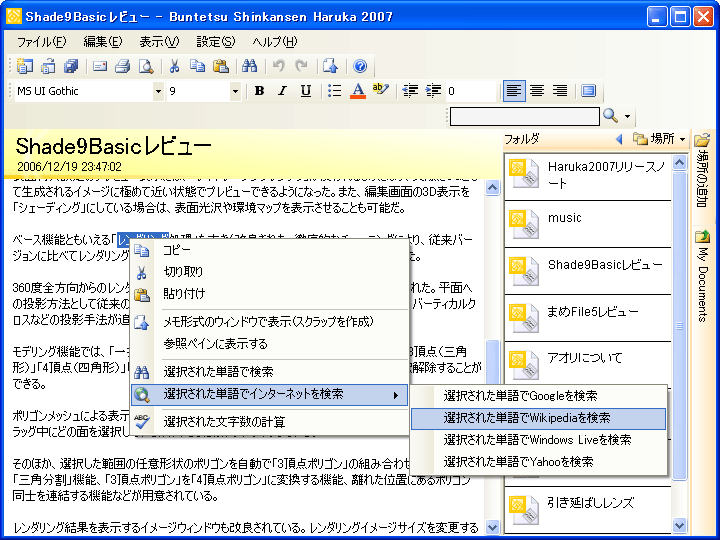The width and height of the screenshot is (720, 540).
Task: Open the ファイル(F) menu
Action: click(x=41, y=42)
